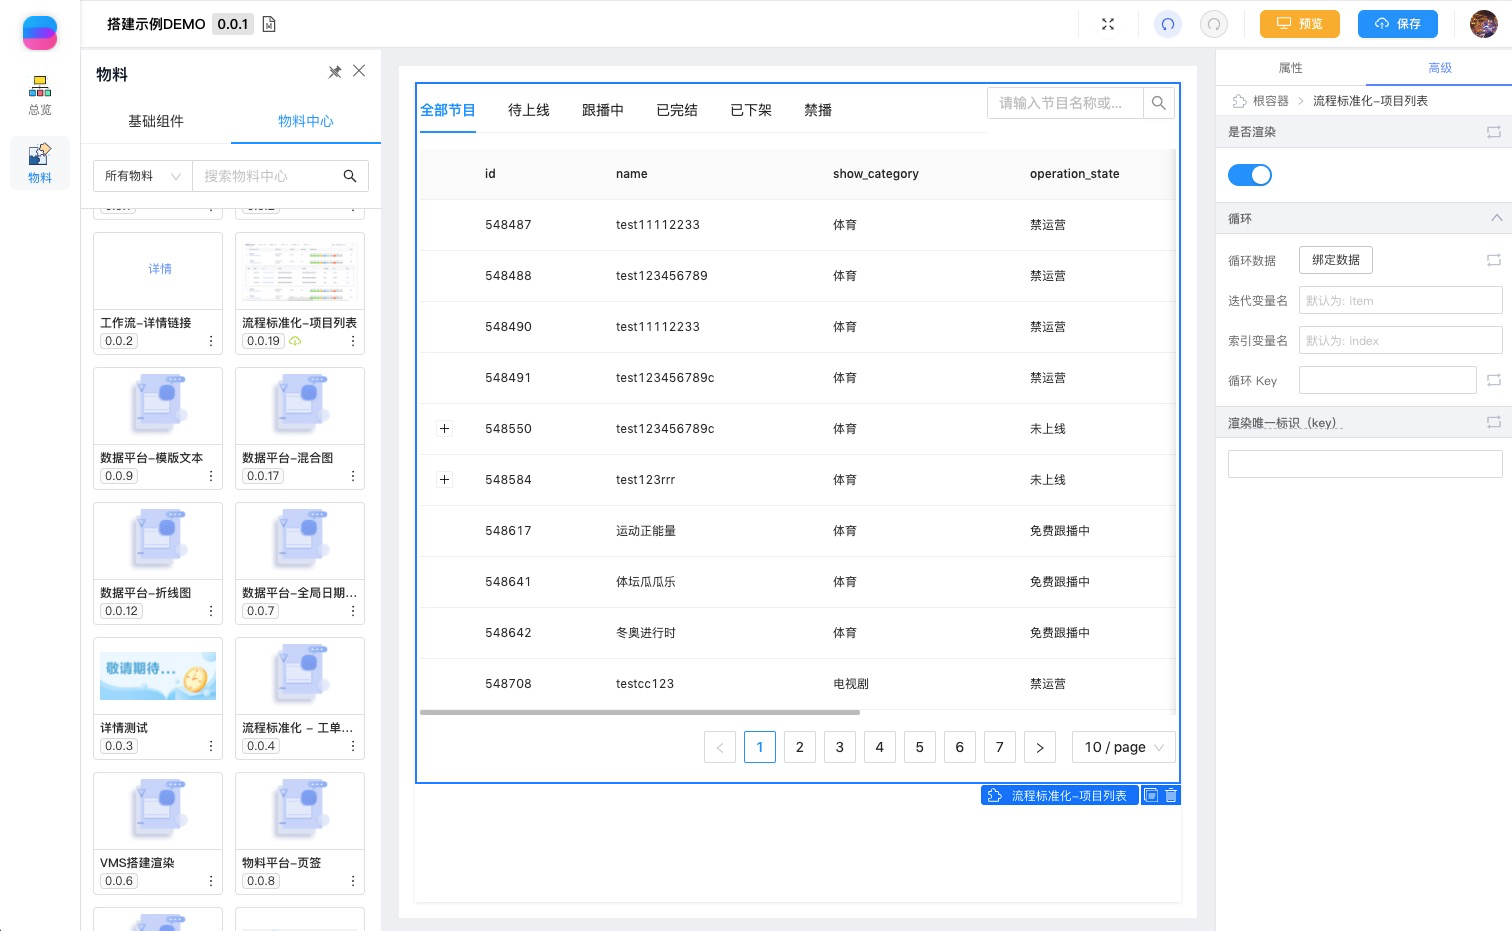1512x931 pixels.
Task: Focus the 索引变量名 input field
Action: (1400, 340)
